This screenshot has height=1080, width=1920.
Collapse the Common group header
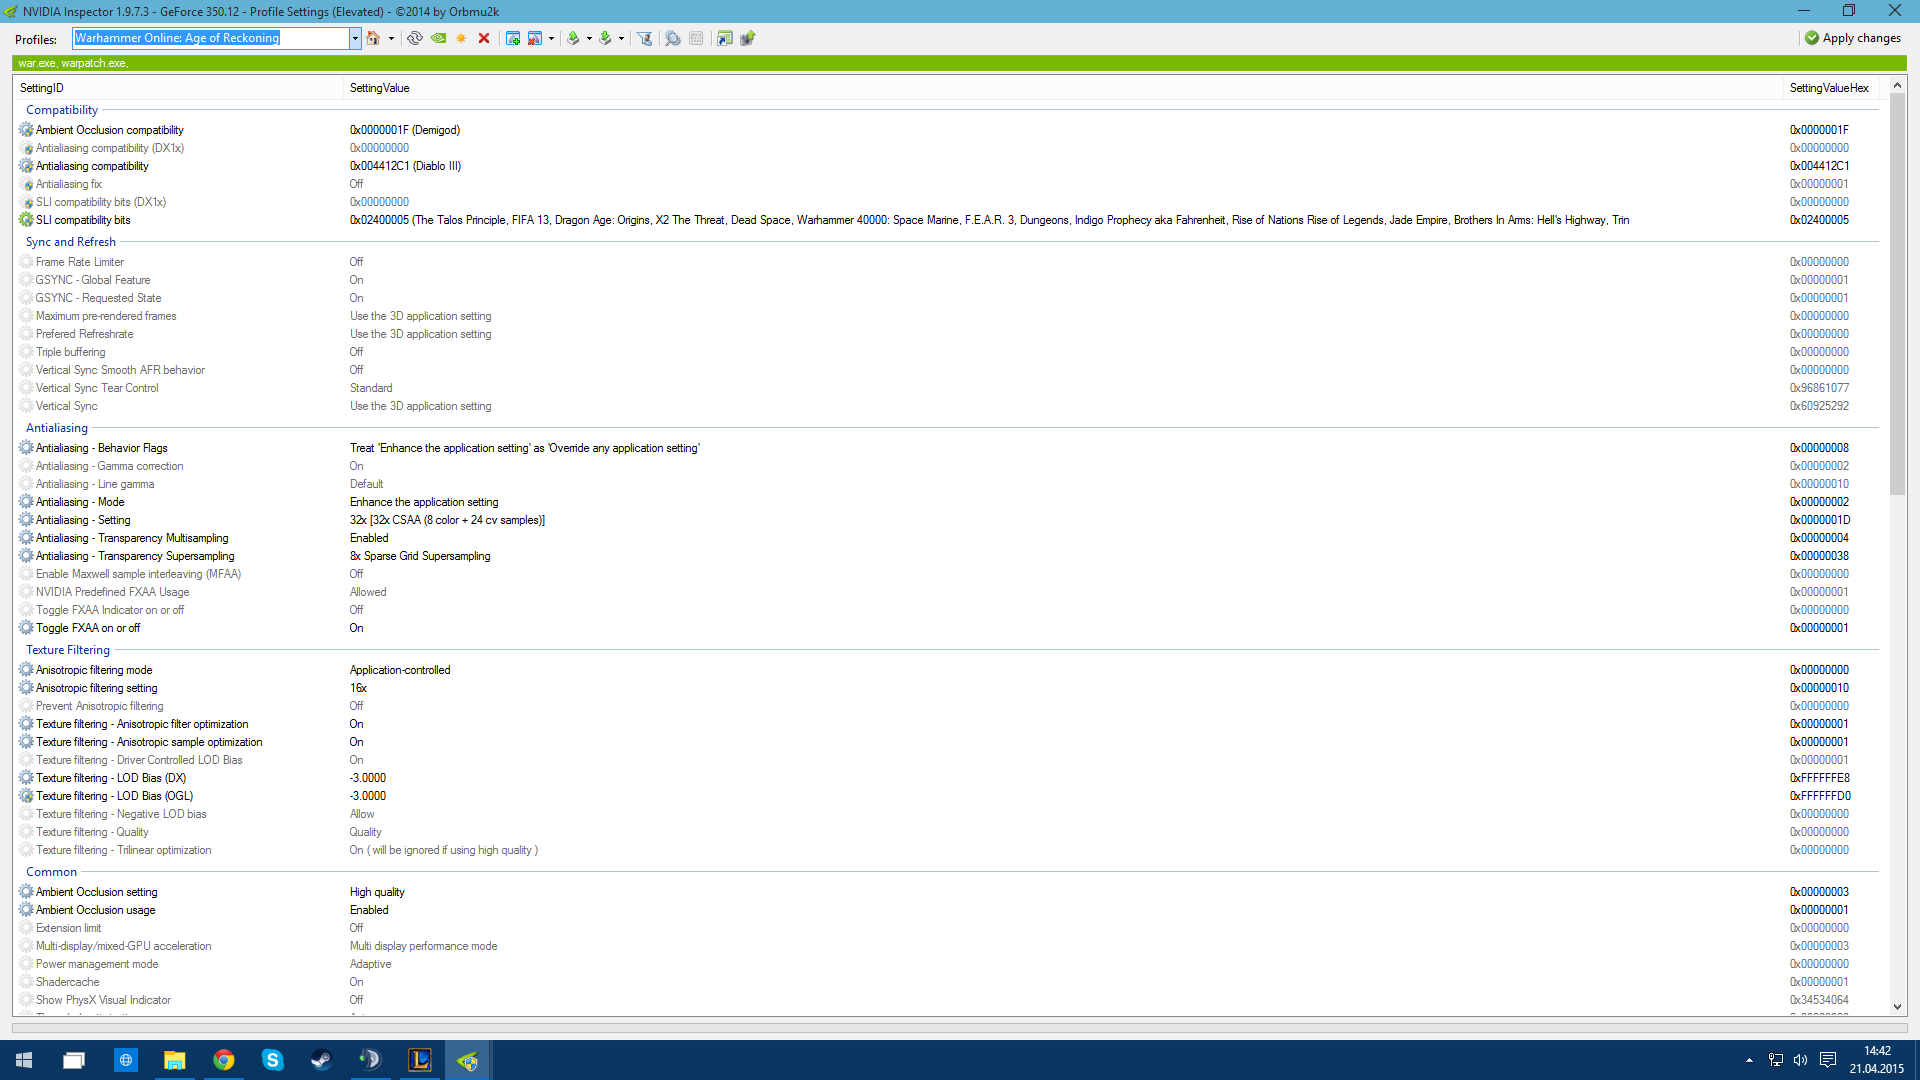click(51, 872)
